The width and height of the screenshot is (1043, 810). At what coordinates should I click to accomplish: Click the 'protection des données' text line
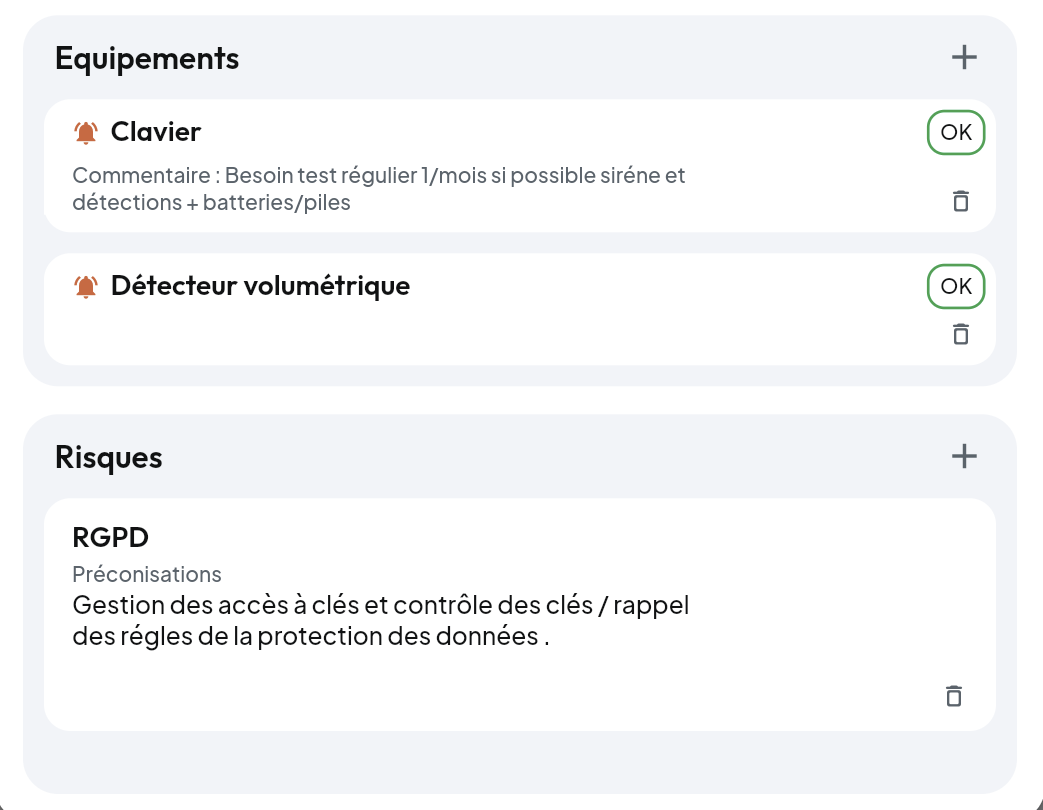pos(310,637)
